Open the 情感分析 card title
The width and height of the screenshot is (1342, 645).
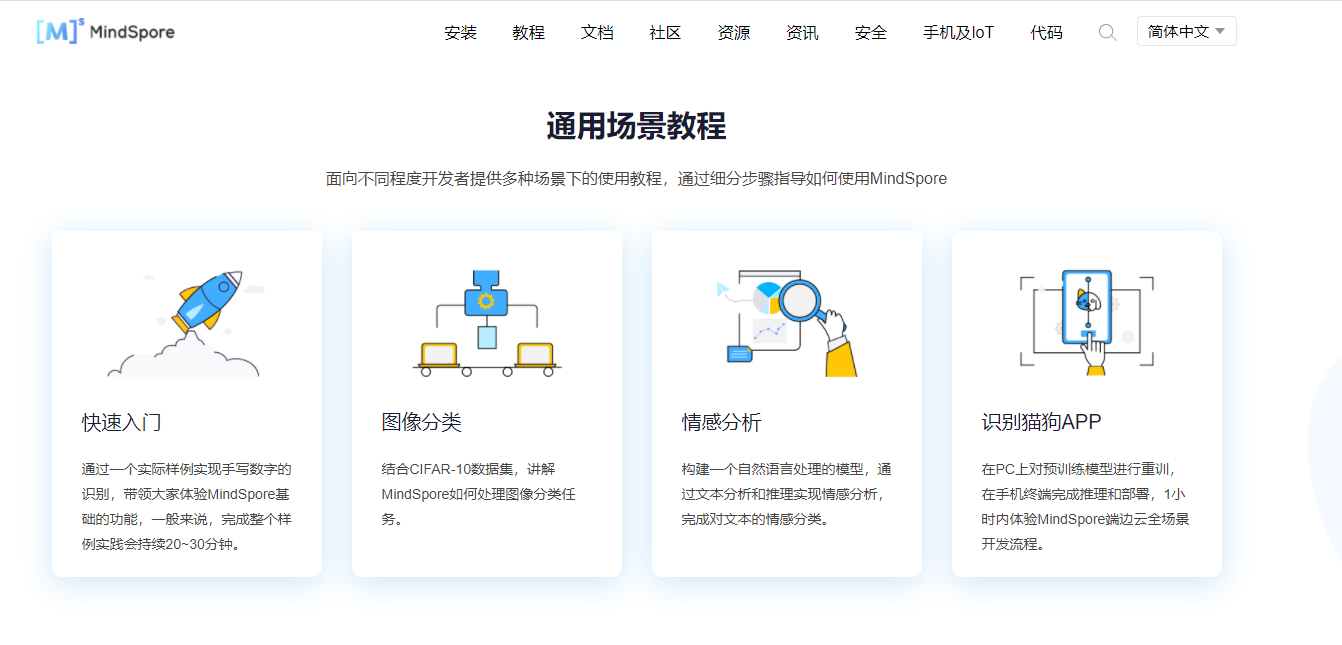point(722,422)
